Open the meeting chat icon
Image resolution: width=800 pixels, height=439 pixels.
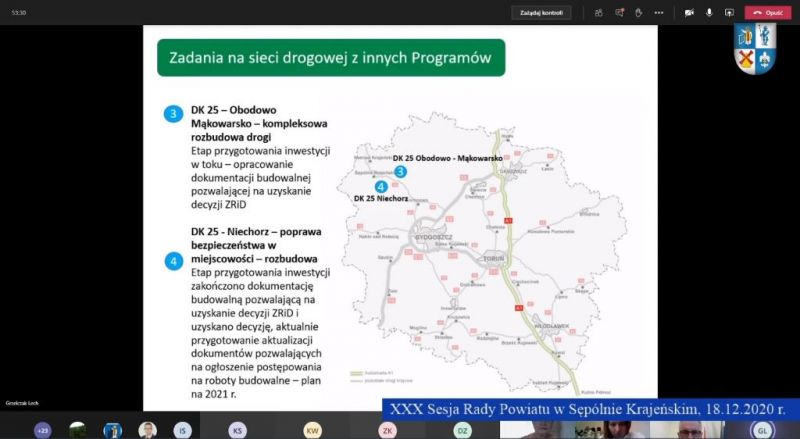click(619, 13)
